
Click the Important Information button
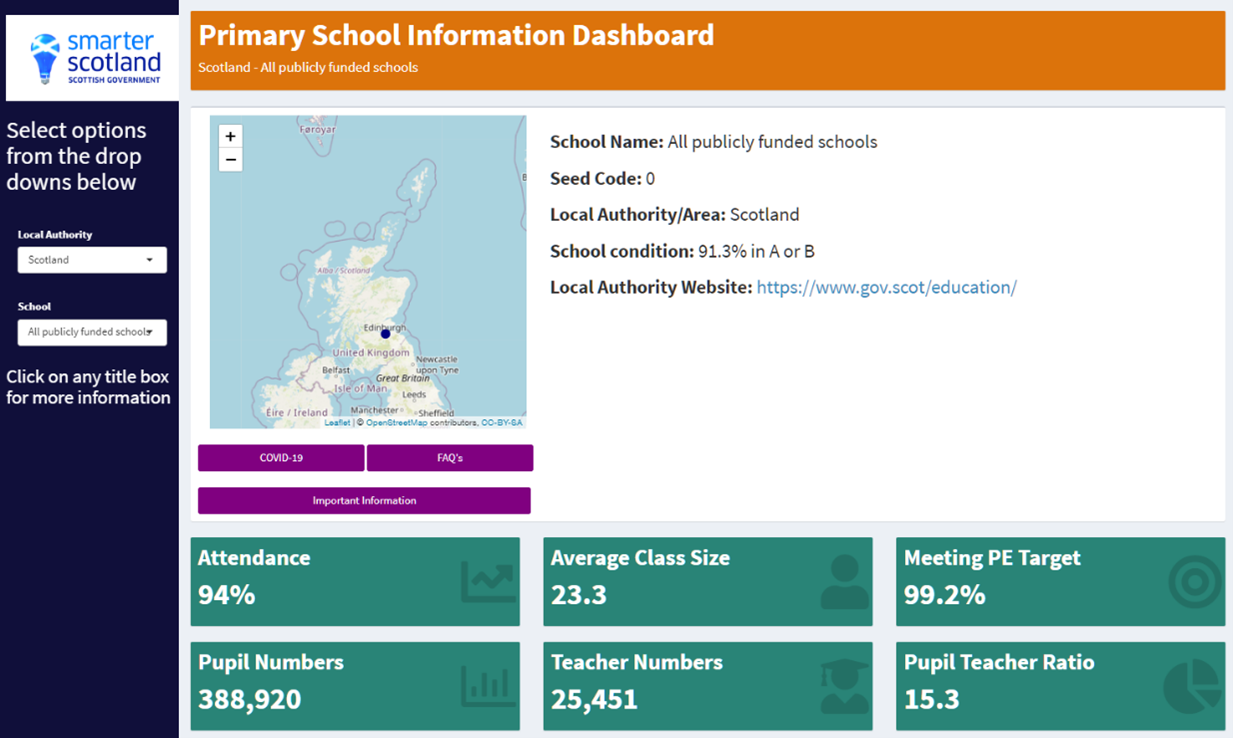click(x=364, y=501)
